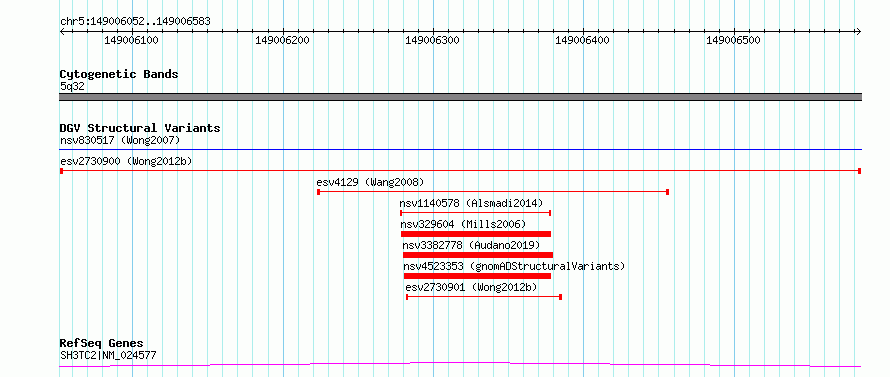Screen dimensions: 890x377
Task: Select the blue nsv830517 variant line
Action: point(460,149)
